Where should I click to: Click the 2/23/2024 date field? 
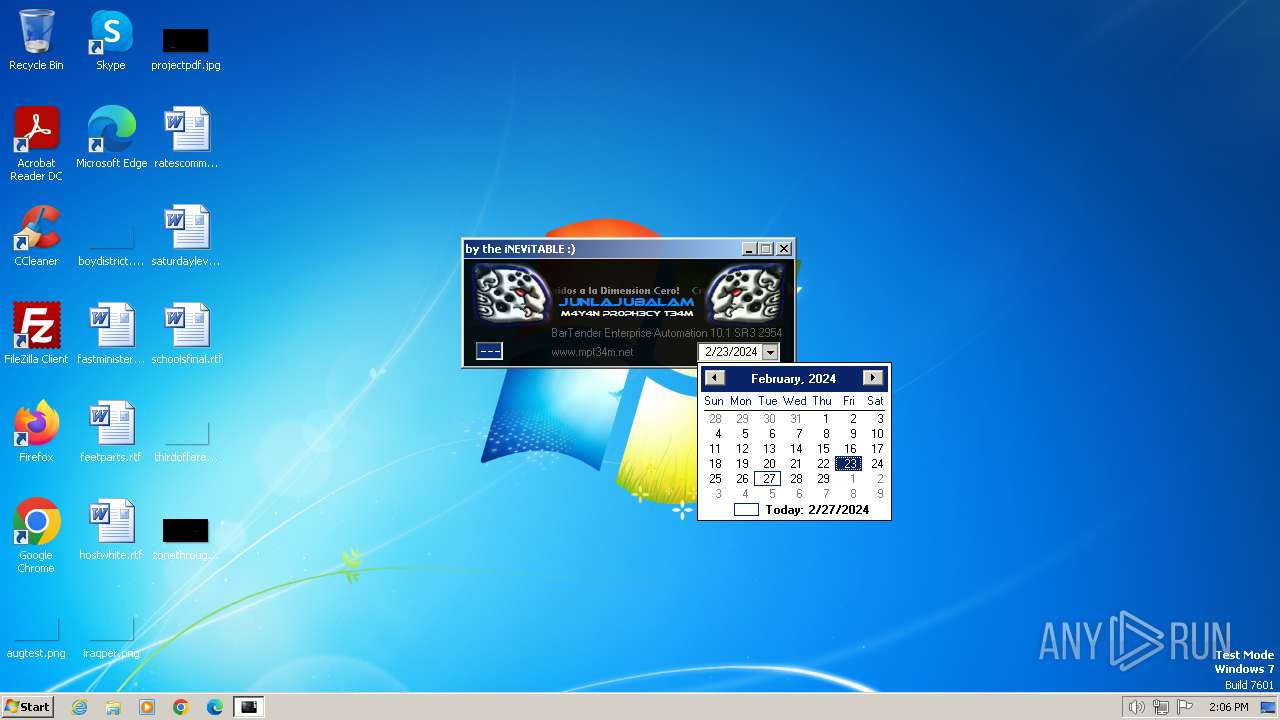click(x=731, y=352)
